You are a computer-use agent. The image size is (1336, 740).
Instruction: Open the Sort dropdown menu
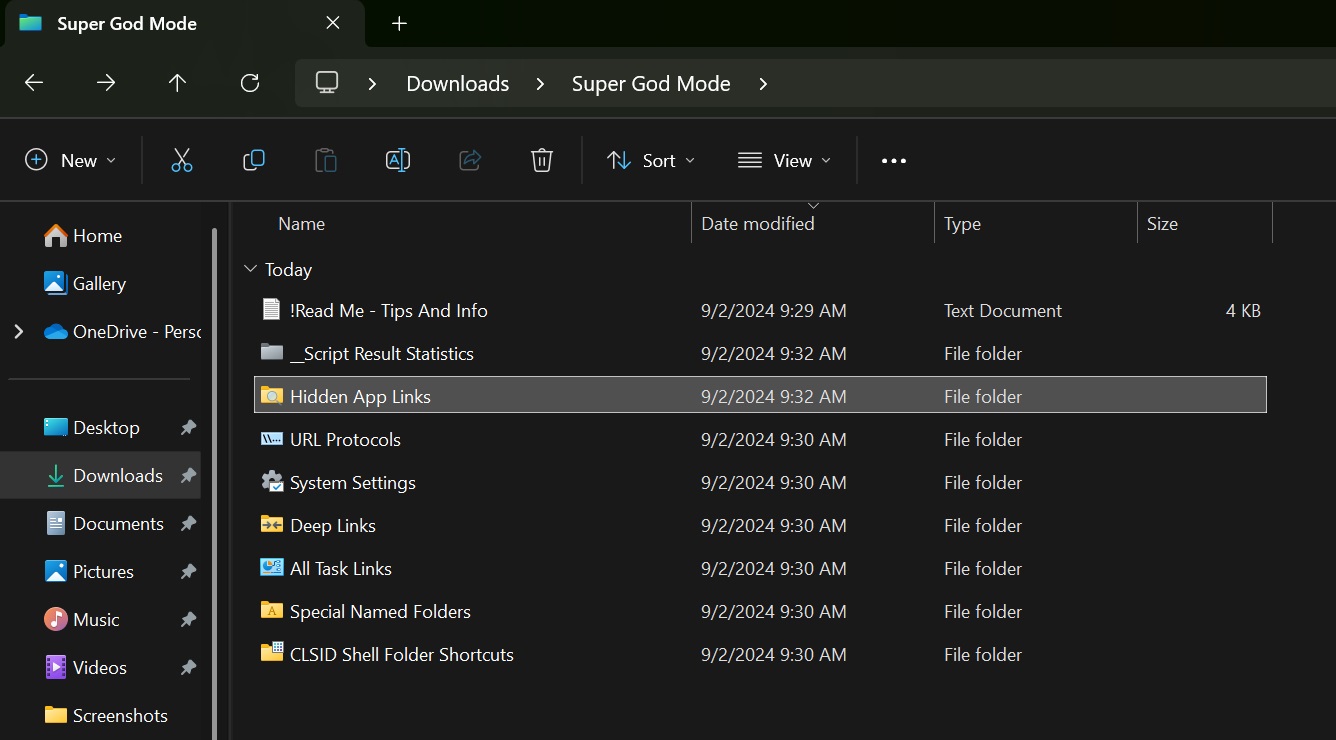(x=651, y=160)
